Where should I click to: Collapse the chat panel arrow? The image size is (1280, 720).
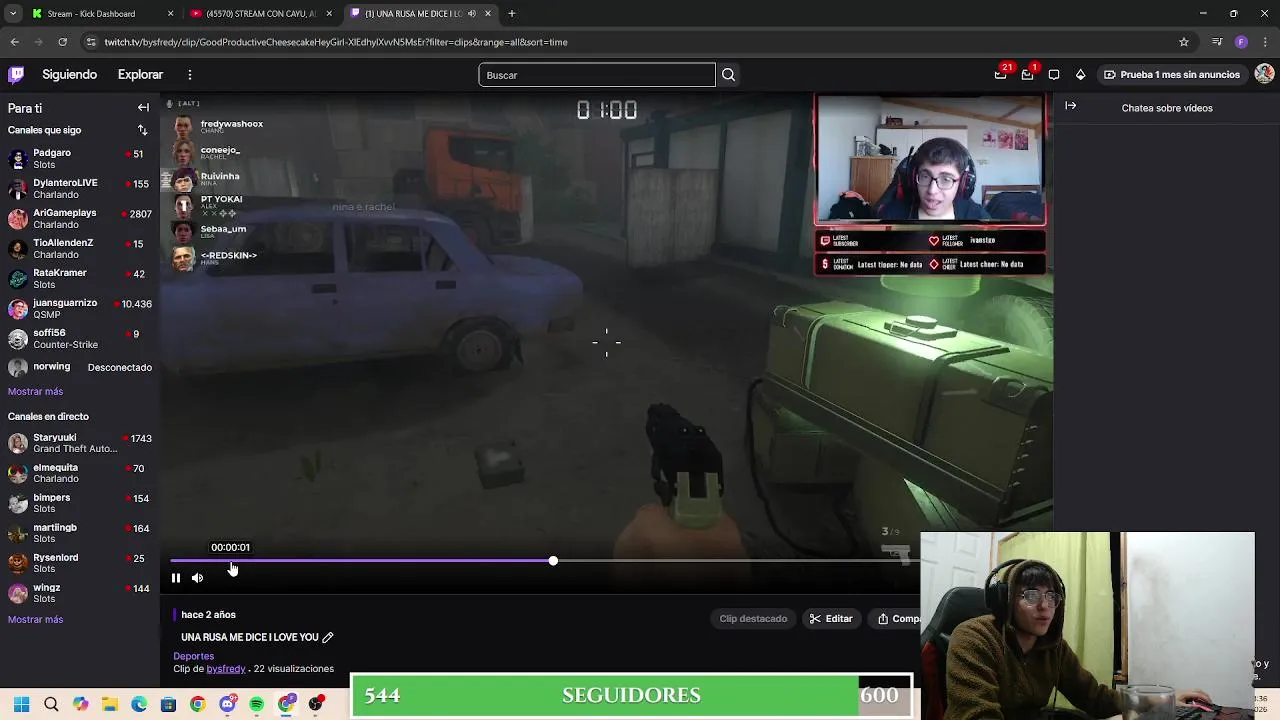point(1071,106)
